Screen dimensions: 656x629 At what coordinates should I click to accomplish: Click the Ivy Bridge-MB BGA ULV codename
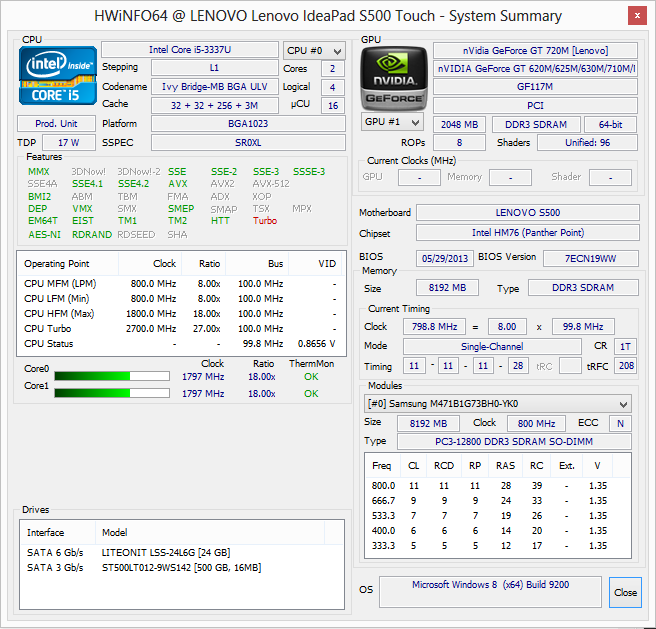click(x=215, y=87)
